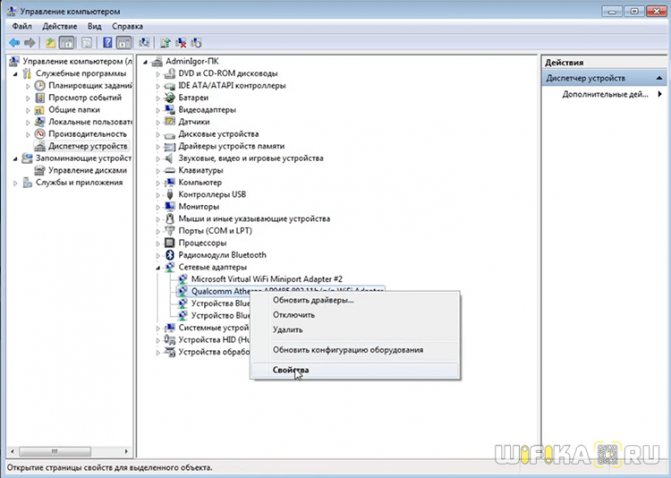
Task: Collapse the Диспетчер устройств actions section arrow
Action: coord(659,79)
